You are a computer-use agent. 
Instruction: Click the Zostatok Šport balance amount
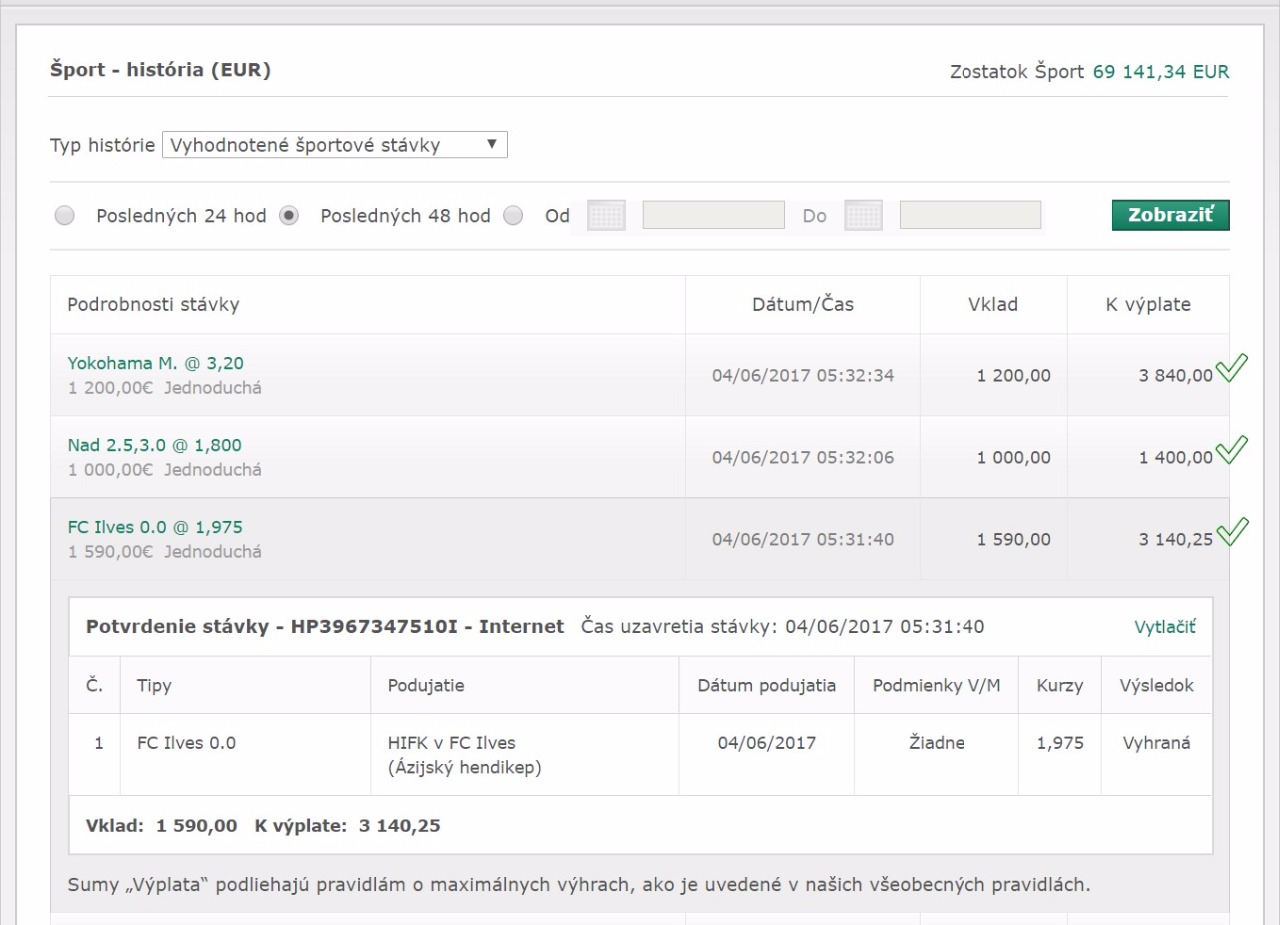[1160, 72]
